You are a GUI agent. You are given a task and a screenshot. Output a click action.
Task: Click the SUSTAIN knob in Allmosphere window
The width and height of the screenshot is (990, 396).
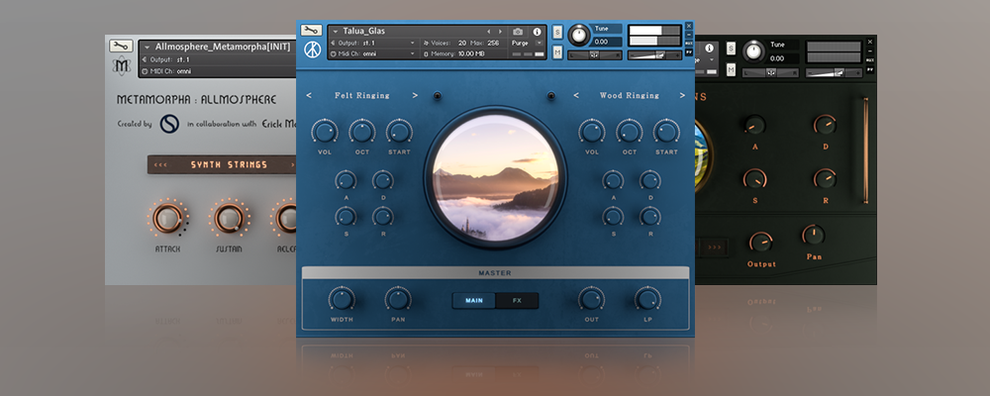229,219
